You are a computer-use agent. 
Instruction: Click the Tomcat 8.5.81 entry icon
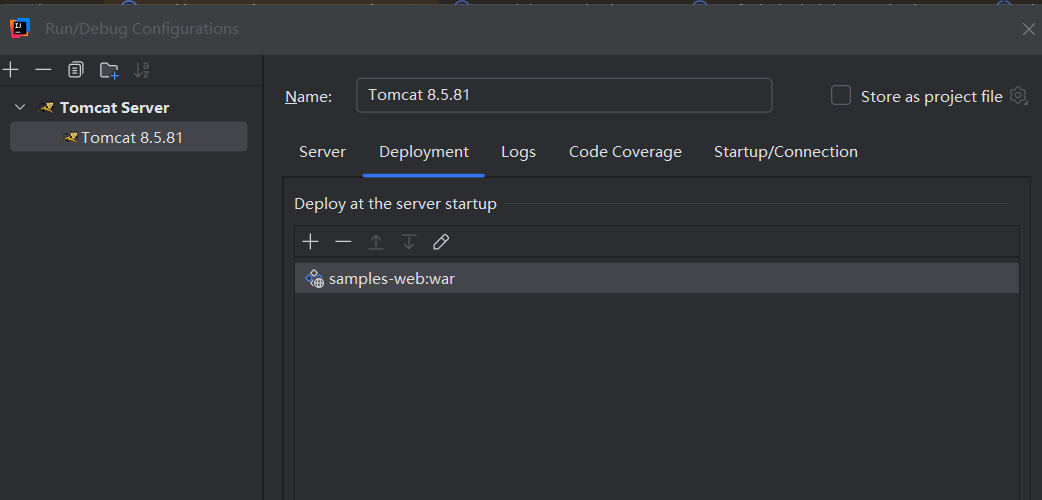[x=70, y=138]
